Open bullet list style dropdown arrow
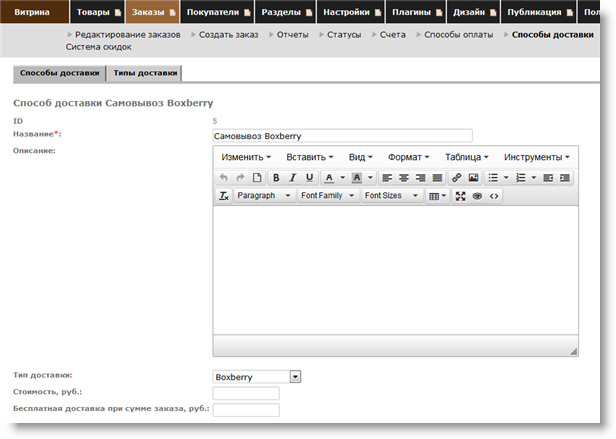616x439 pixels. 506,178
